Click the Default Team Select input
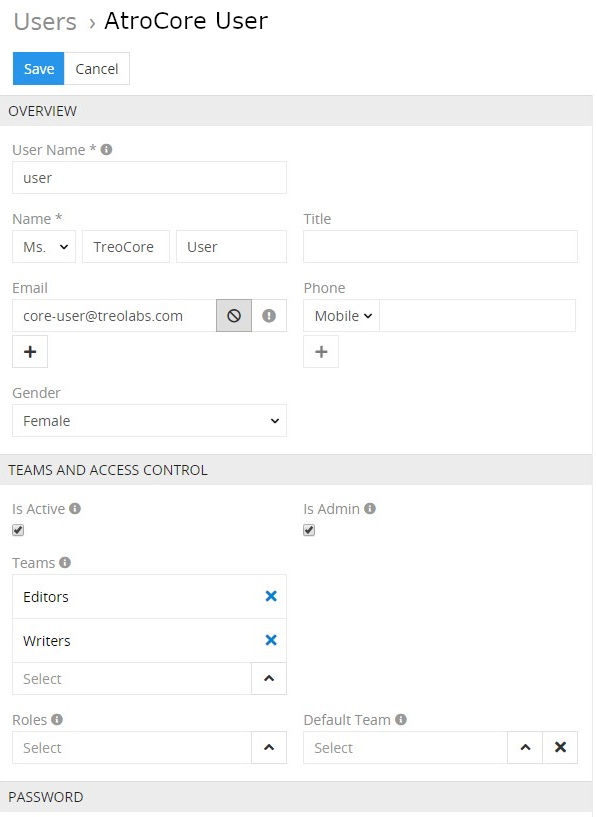 pos(405,747)
